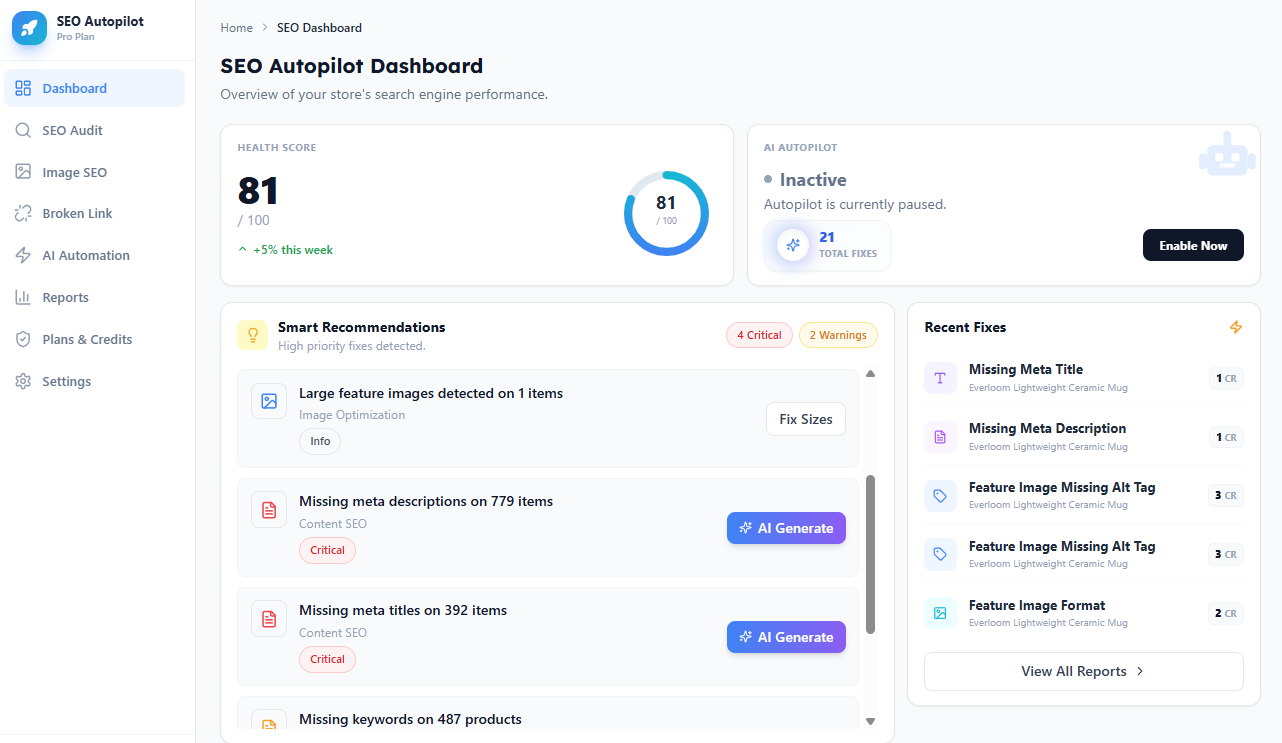Viewport: 1282px width, 743px height.
Task: Click the Reports bar chart icon
Action: point(23,297)
